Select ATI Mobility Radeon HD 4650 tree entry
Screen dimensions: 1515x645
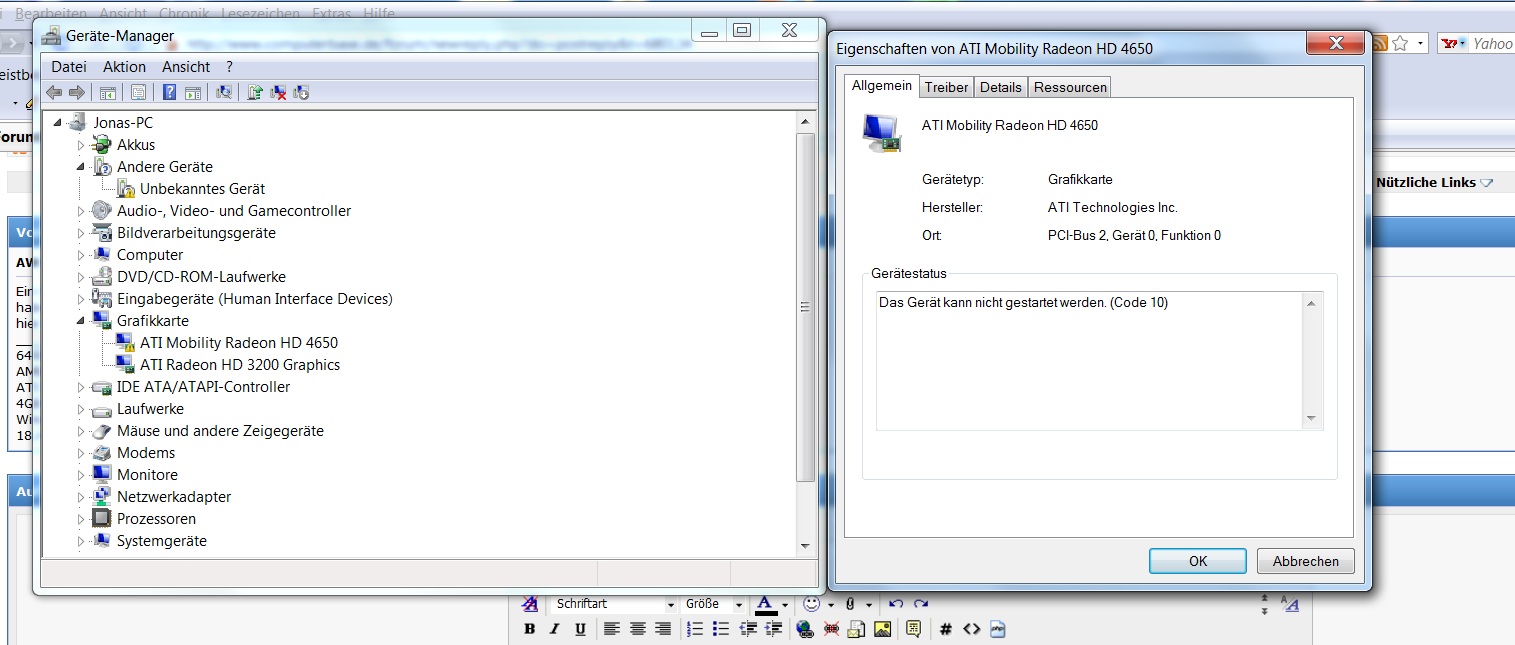click(239, 343)
